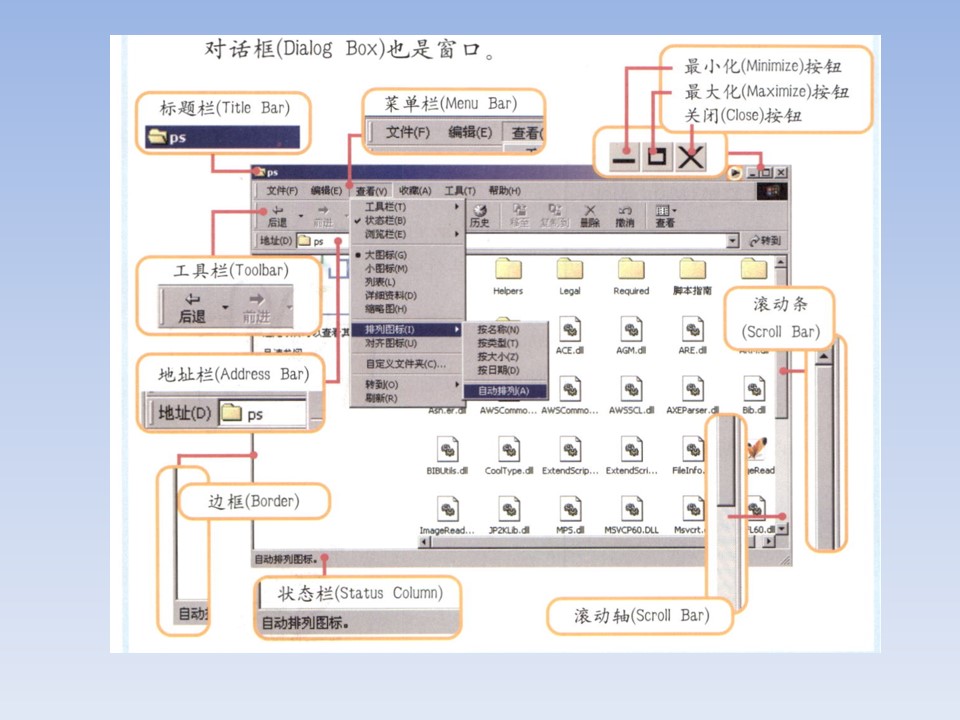
Task: Select the Required folder icon
Action: click(631, 269)
